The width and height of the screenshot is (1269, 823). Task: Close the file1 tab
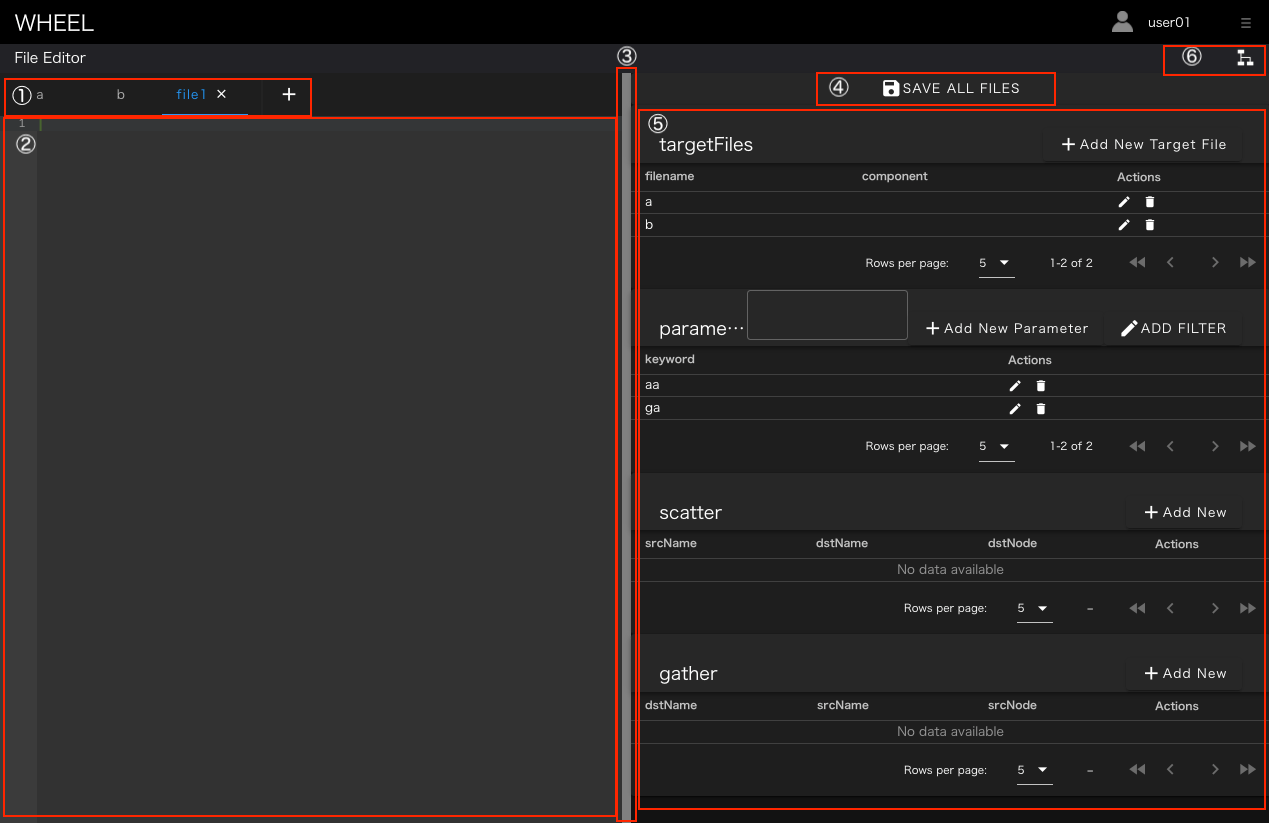[x=222, y=94]
